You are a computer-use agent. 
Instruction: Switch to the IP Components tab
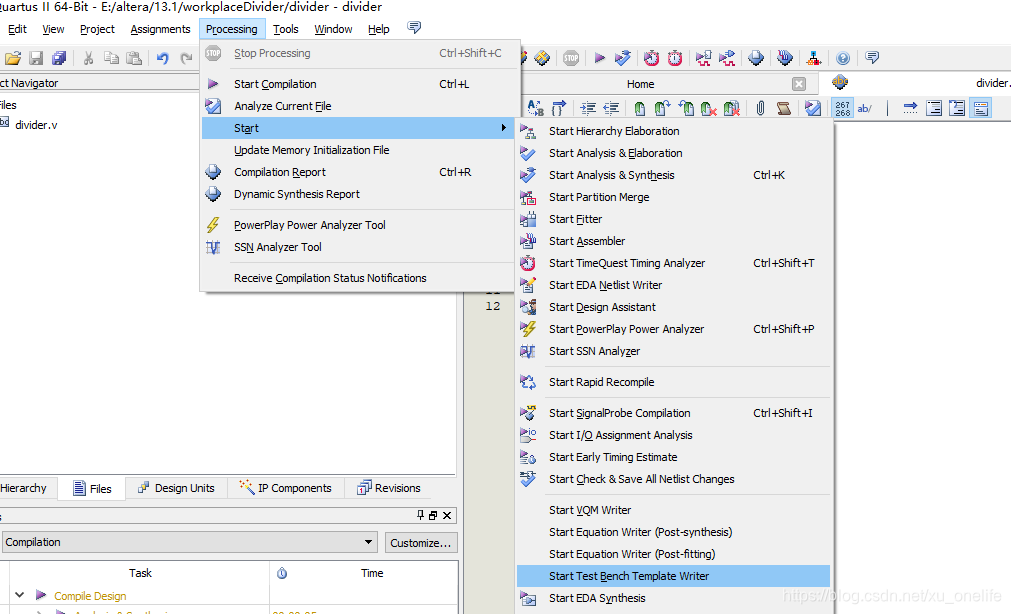(286, 488)
